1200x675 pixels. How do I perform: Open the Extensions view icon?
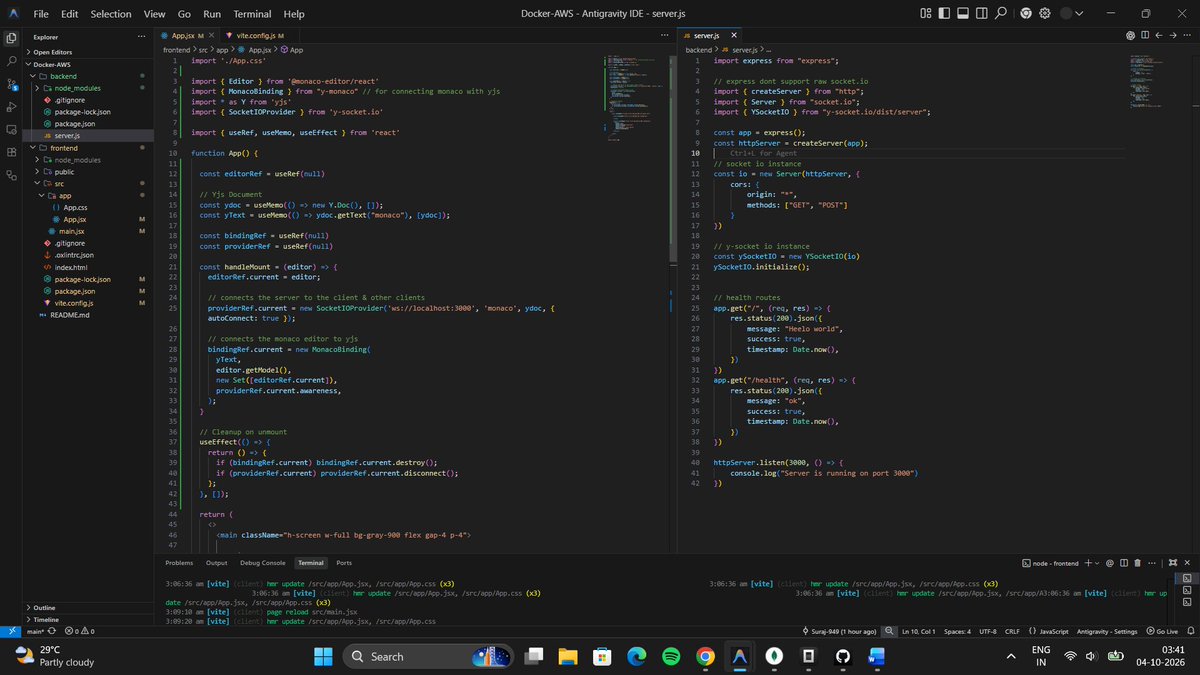pos(11,153)
